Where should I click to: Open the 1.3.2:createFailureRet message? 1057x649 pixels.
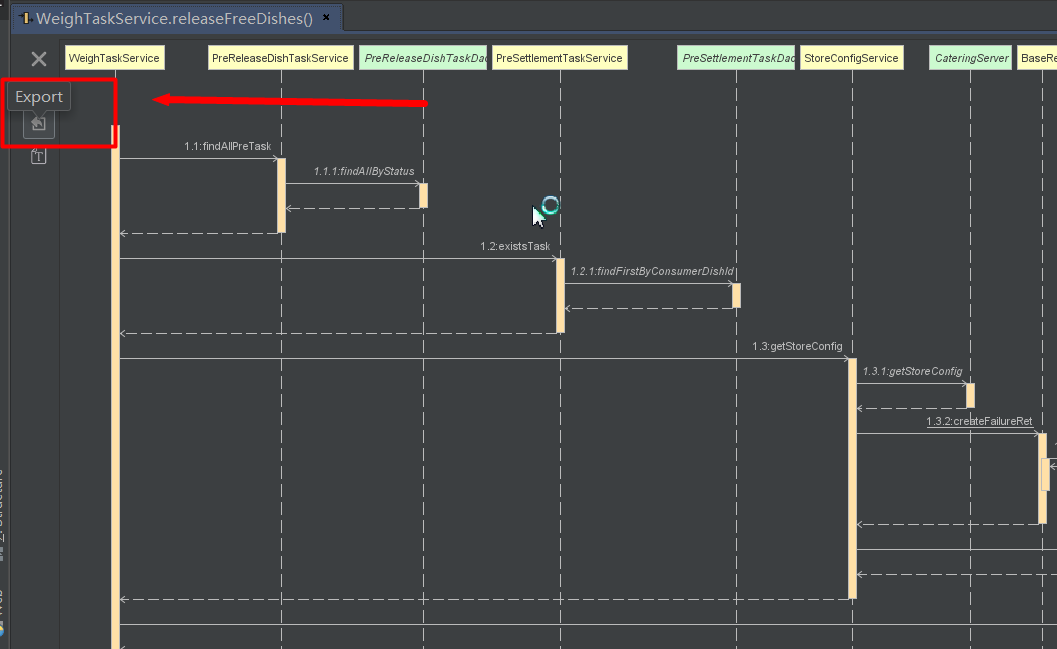(979, 421)
